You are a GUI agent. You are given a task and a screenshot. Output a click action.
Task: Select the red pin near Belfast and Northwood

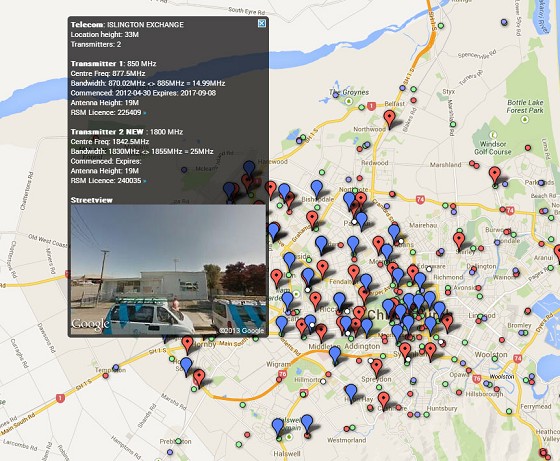tap(389, 119)
